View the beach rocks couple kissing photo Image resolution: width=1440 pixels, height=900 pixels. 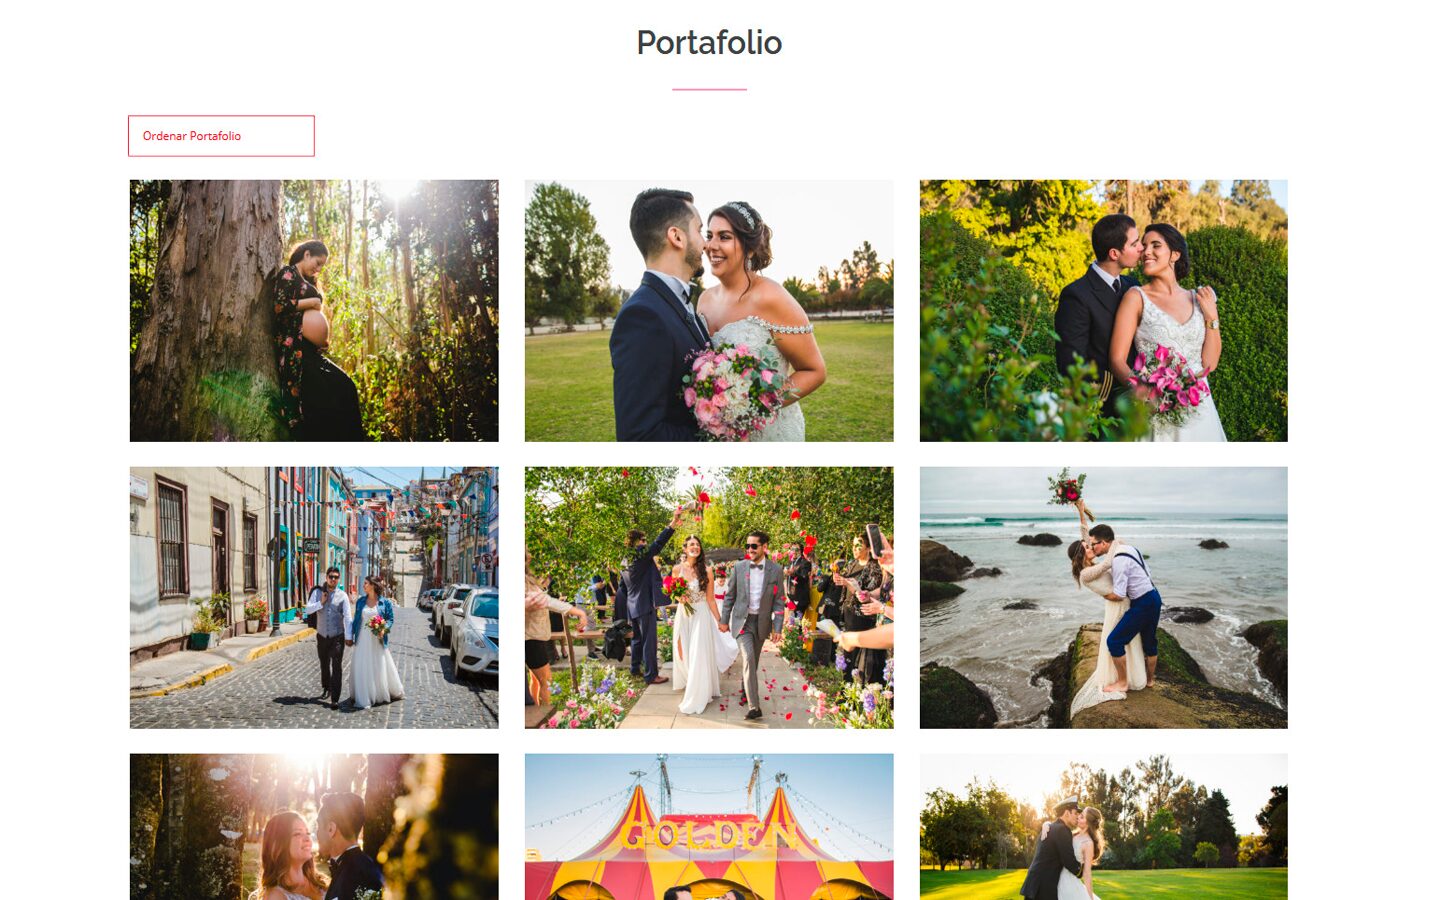[x=1104, y=598]
